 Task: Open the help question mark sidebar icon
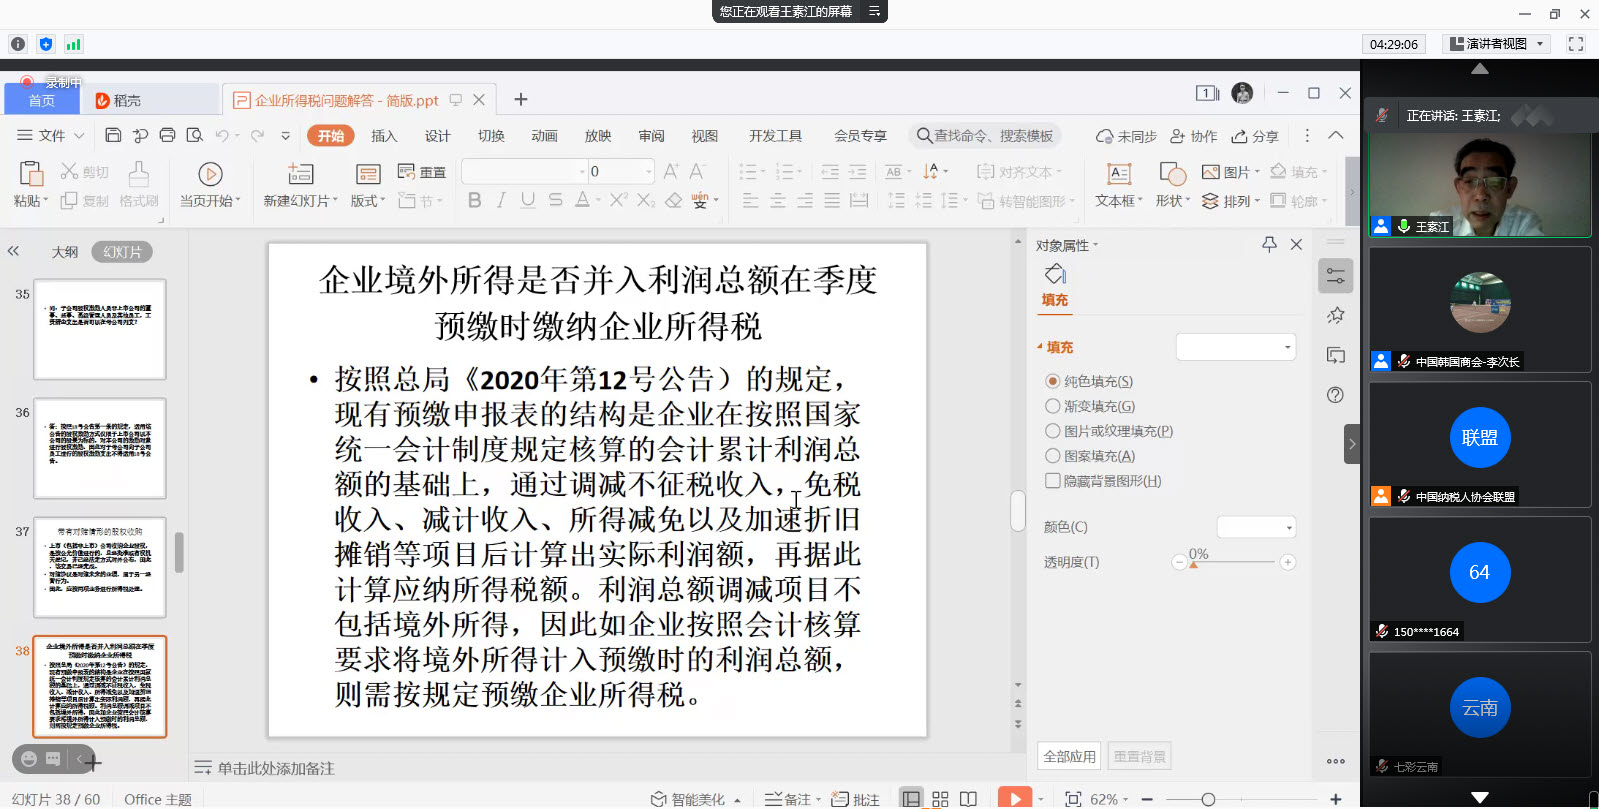tap(1335, 395)
